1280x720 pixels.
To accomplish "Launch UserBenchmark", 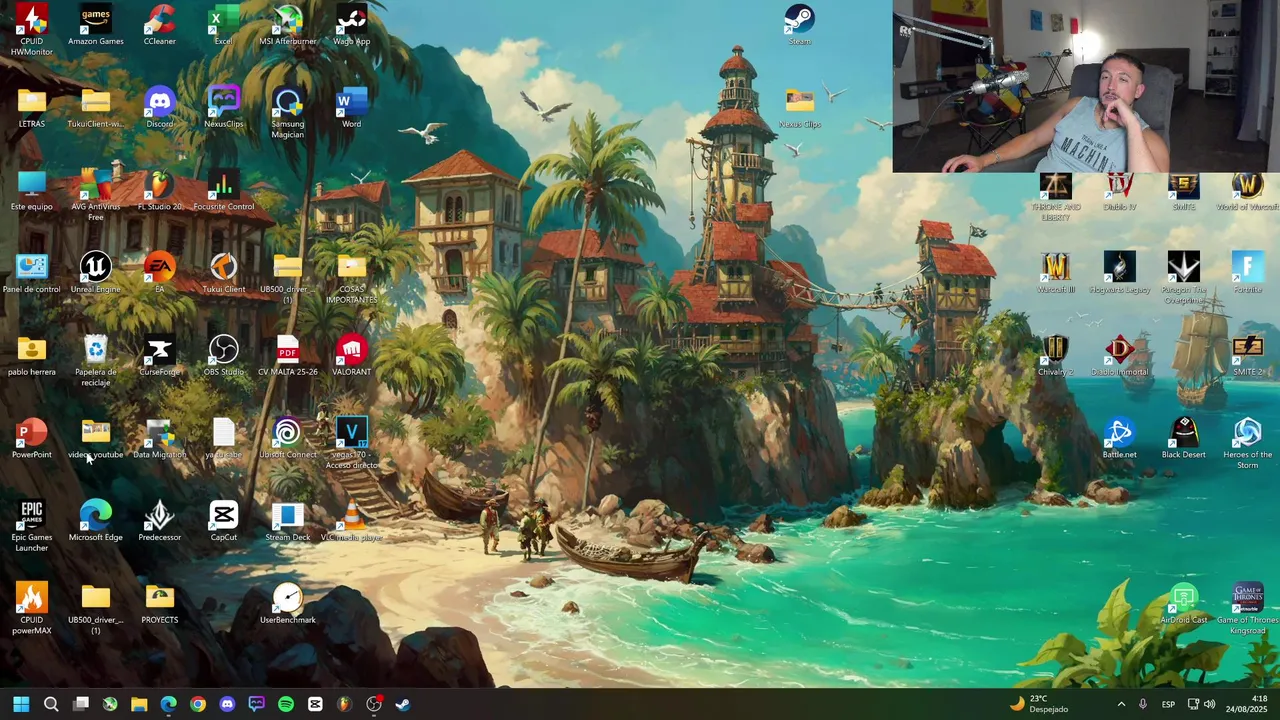I will [288, 603].
